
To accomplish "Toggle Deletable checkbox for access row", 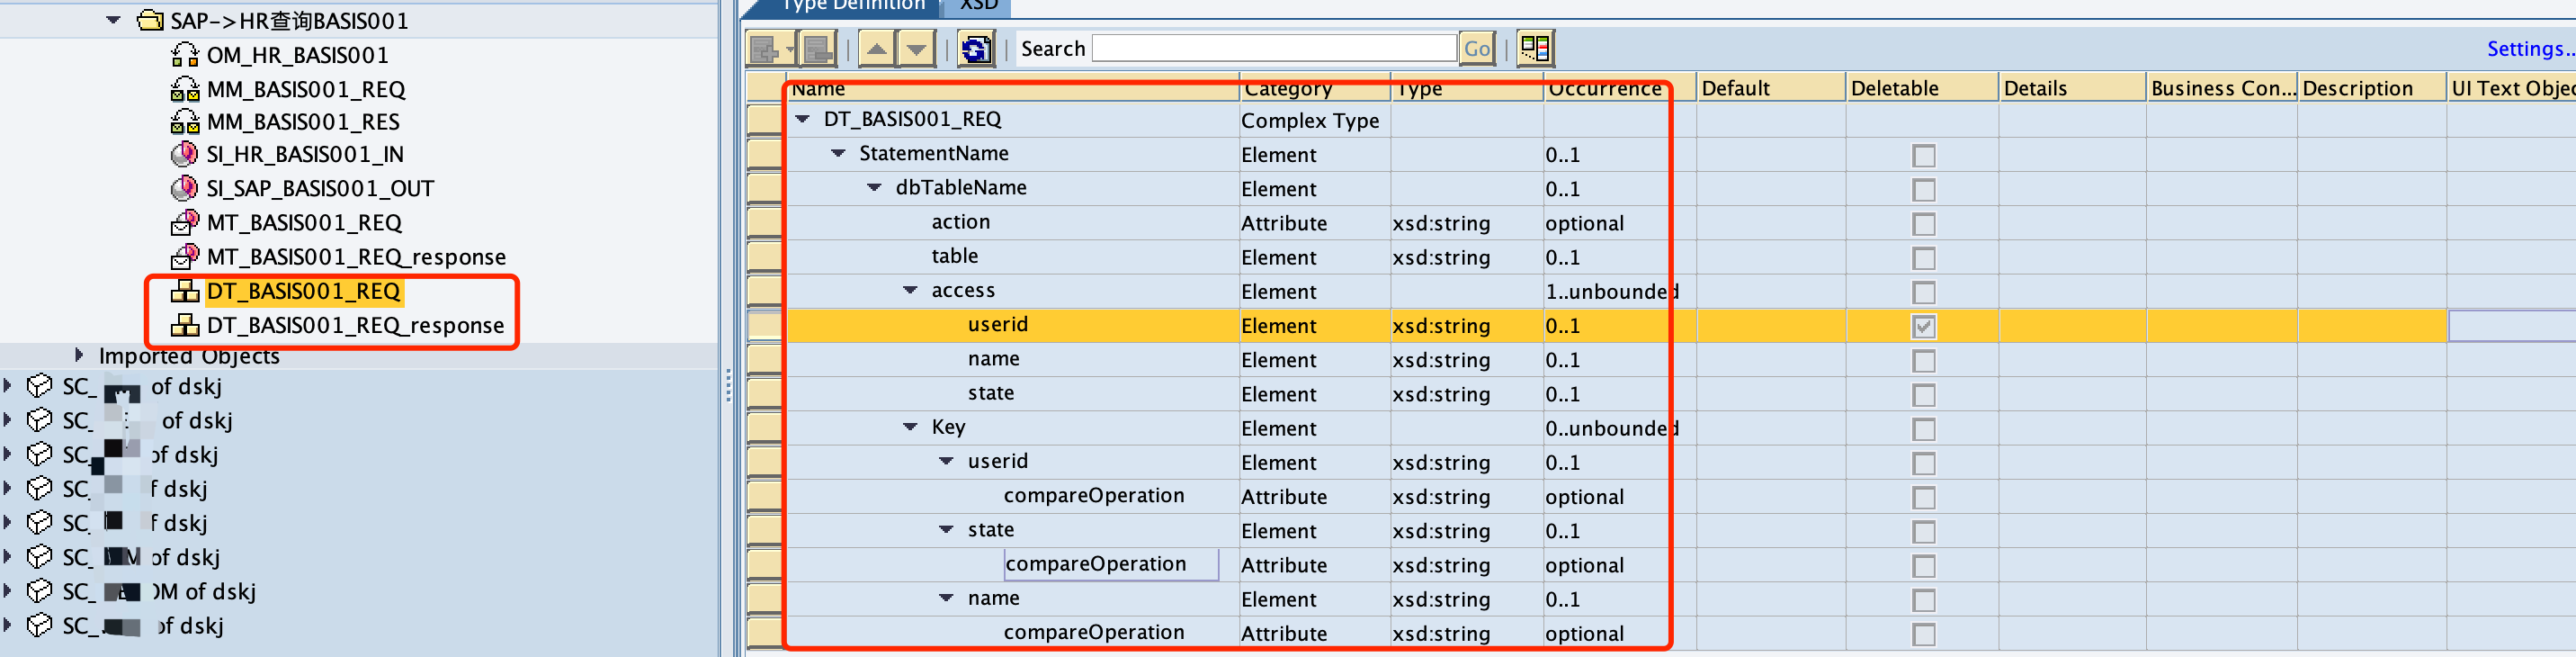I will coord(1923,292).
